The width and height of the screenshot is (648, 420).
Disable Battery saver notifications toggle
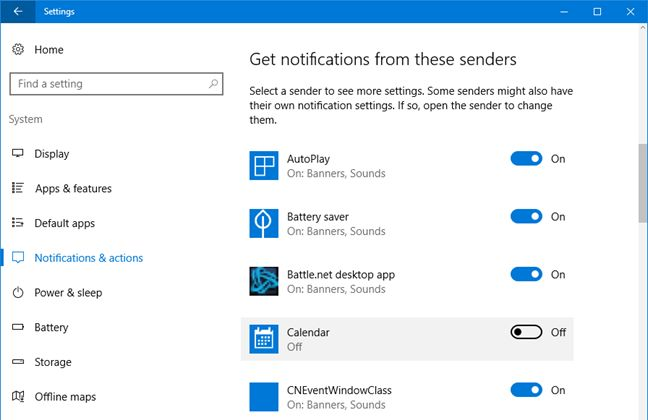(x=526, y=217)
